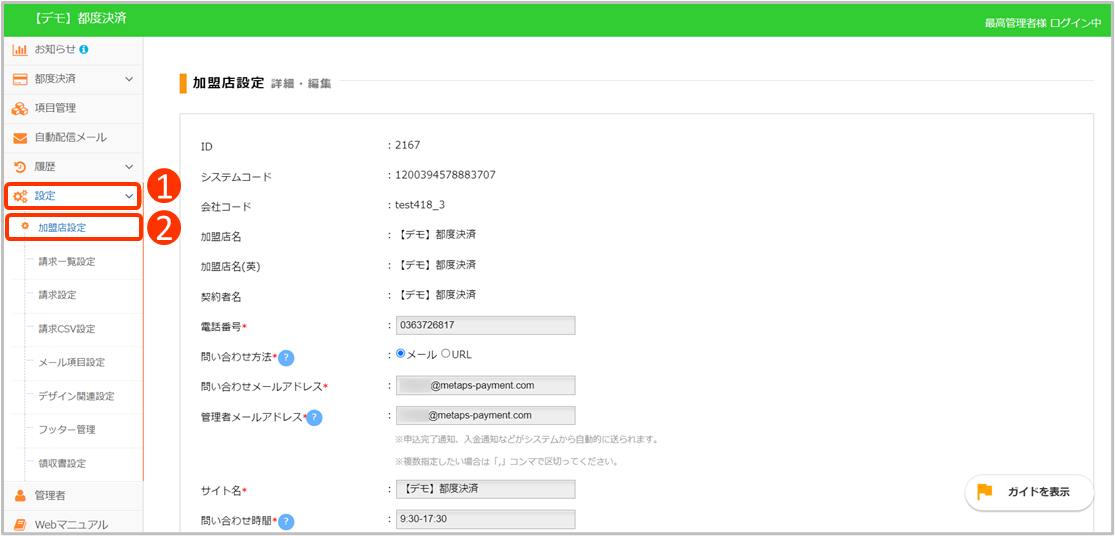Click the ガイドを表示 button
This screenshot has width=1115, height=536.
point(1029,492)
